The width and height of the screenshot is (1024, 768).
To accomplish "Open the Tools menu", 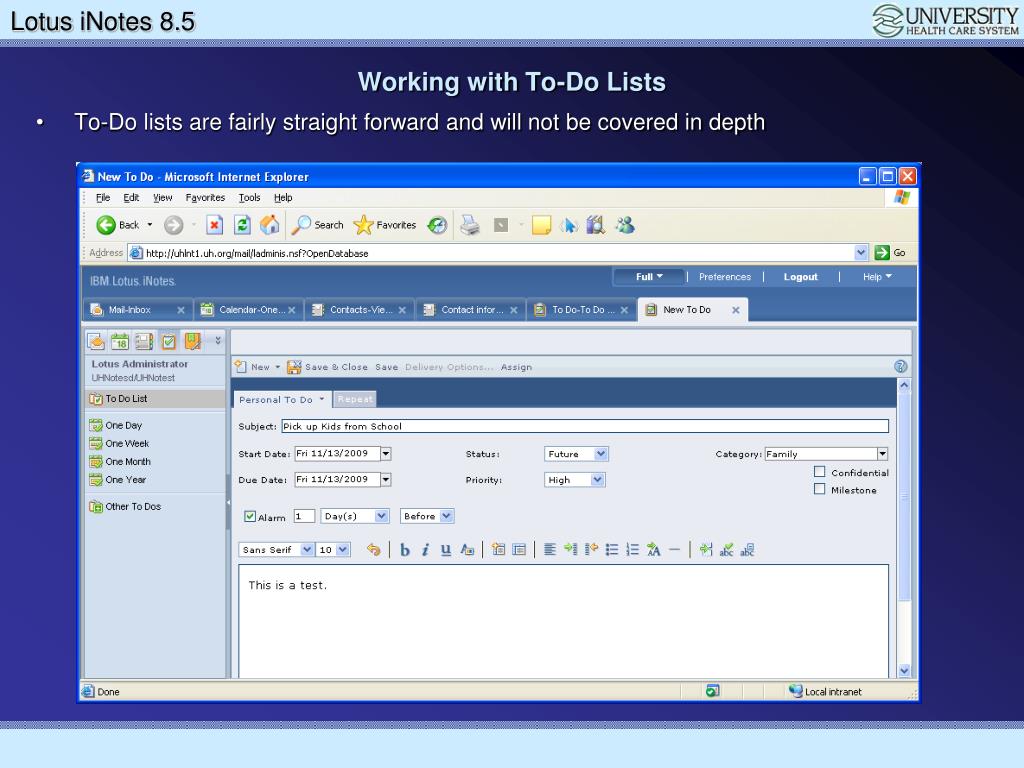I will (x=249, y=198).
